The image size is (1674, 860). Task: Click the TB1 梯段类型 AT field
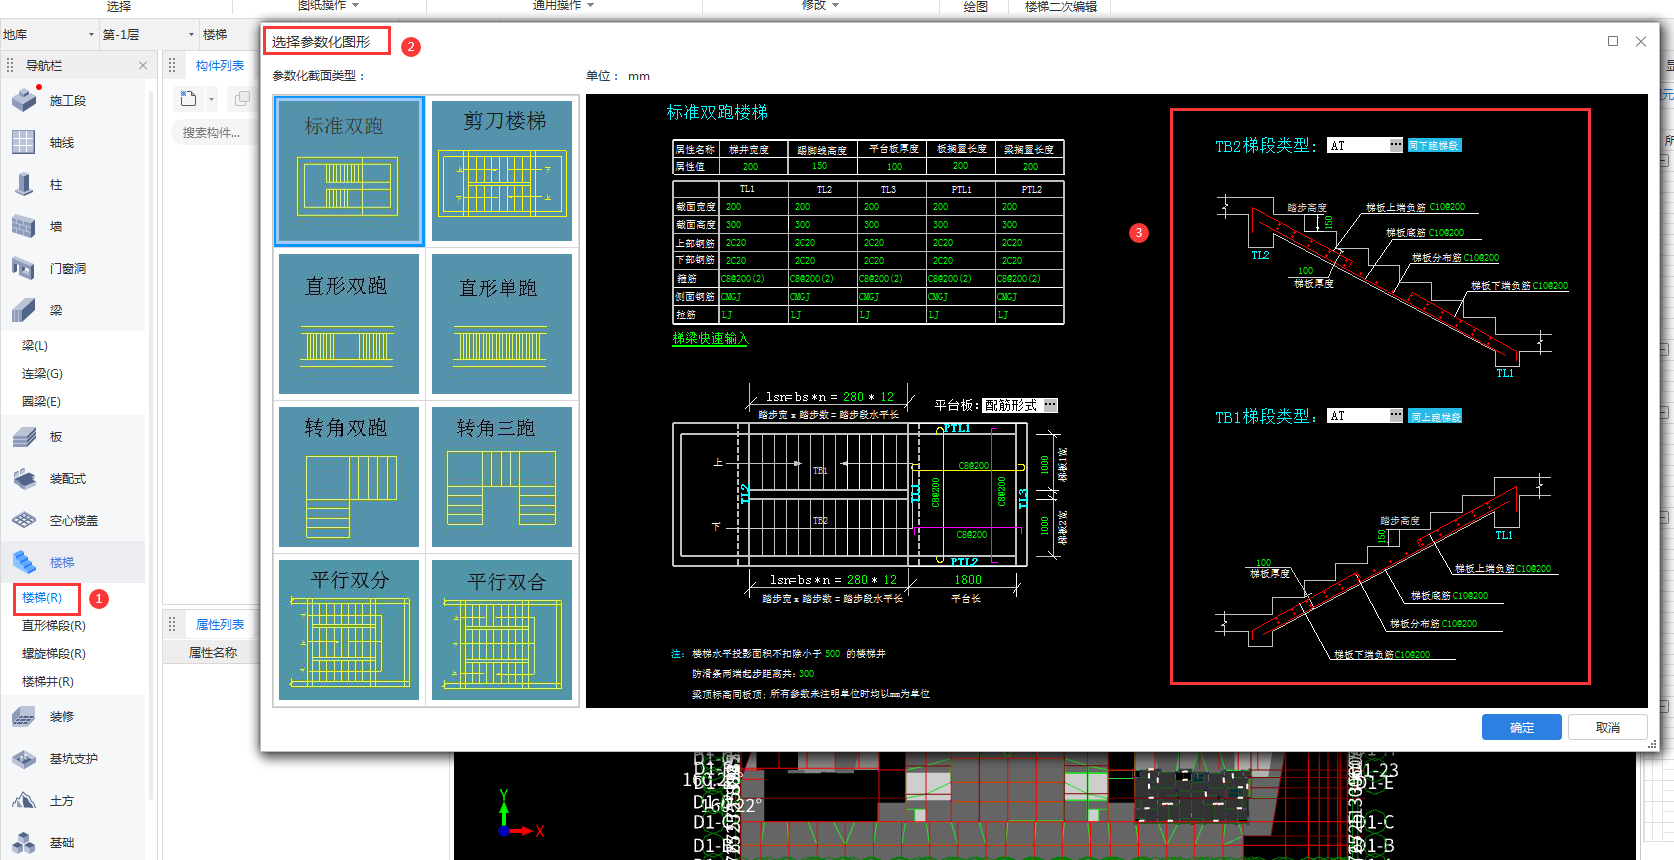[x=1358, y=415]
